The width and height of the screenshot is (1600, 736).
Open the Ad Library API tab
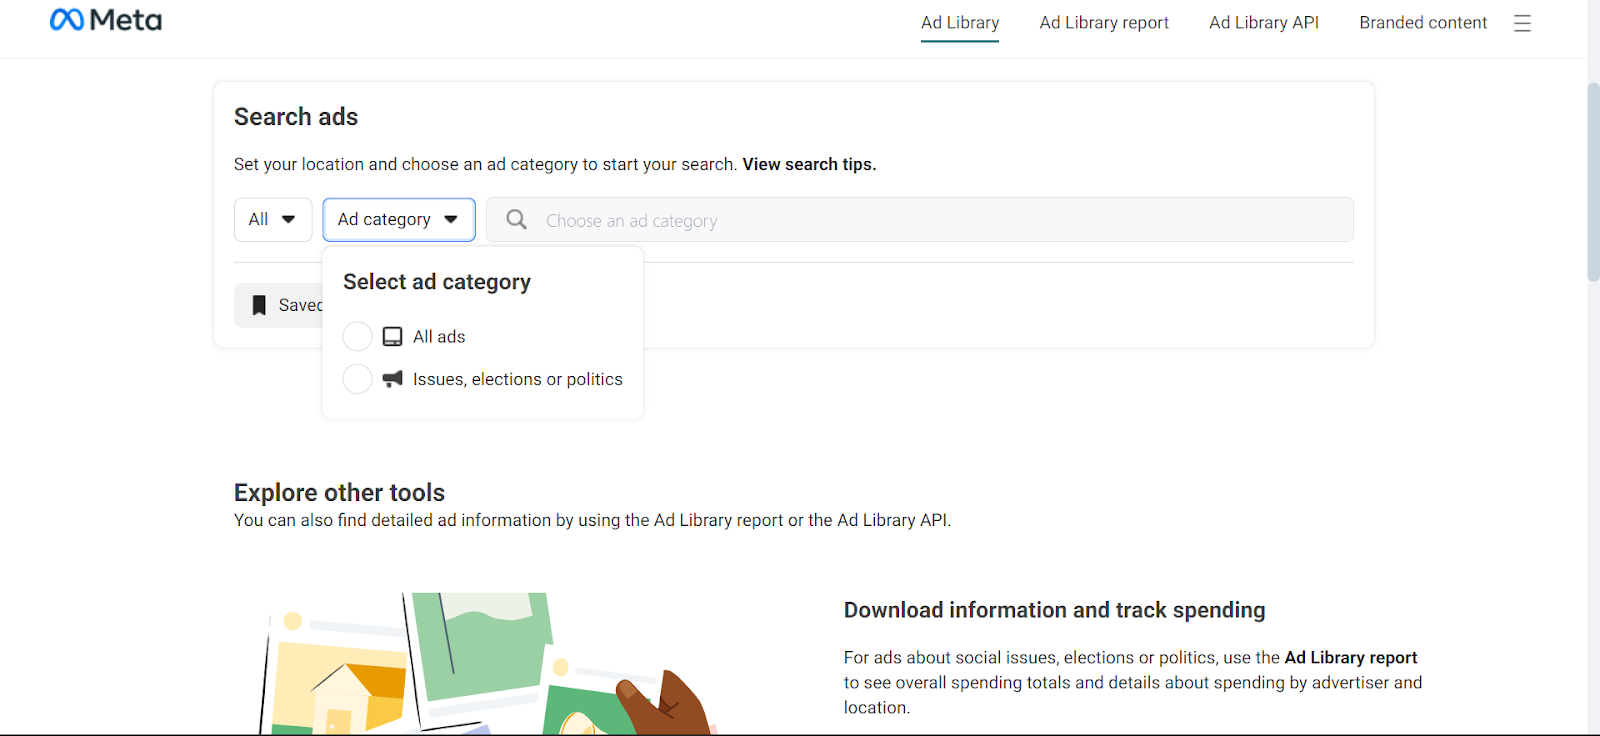[1263, 23]
